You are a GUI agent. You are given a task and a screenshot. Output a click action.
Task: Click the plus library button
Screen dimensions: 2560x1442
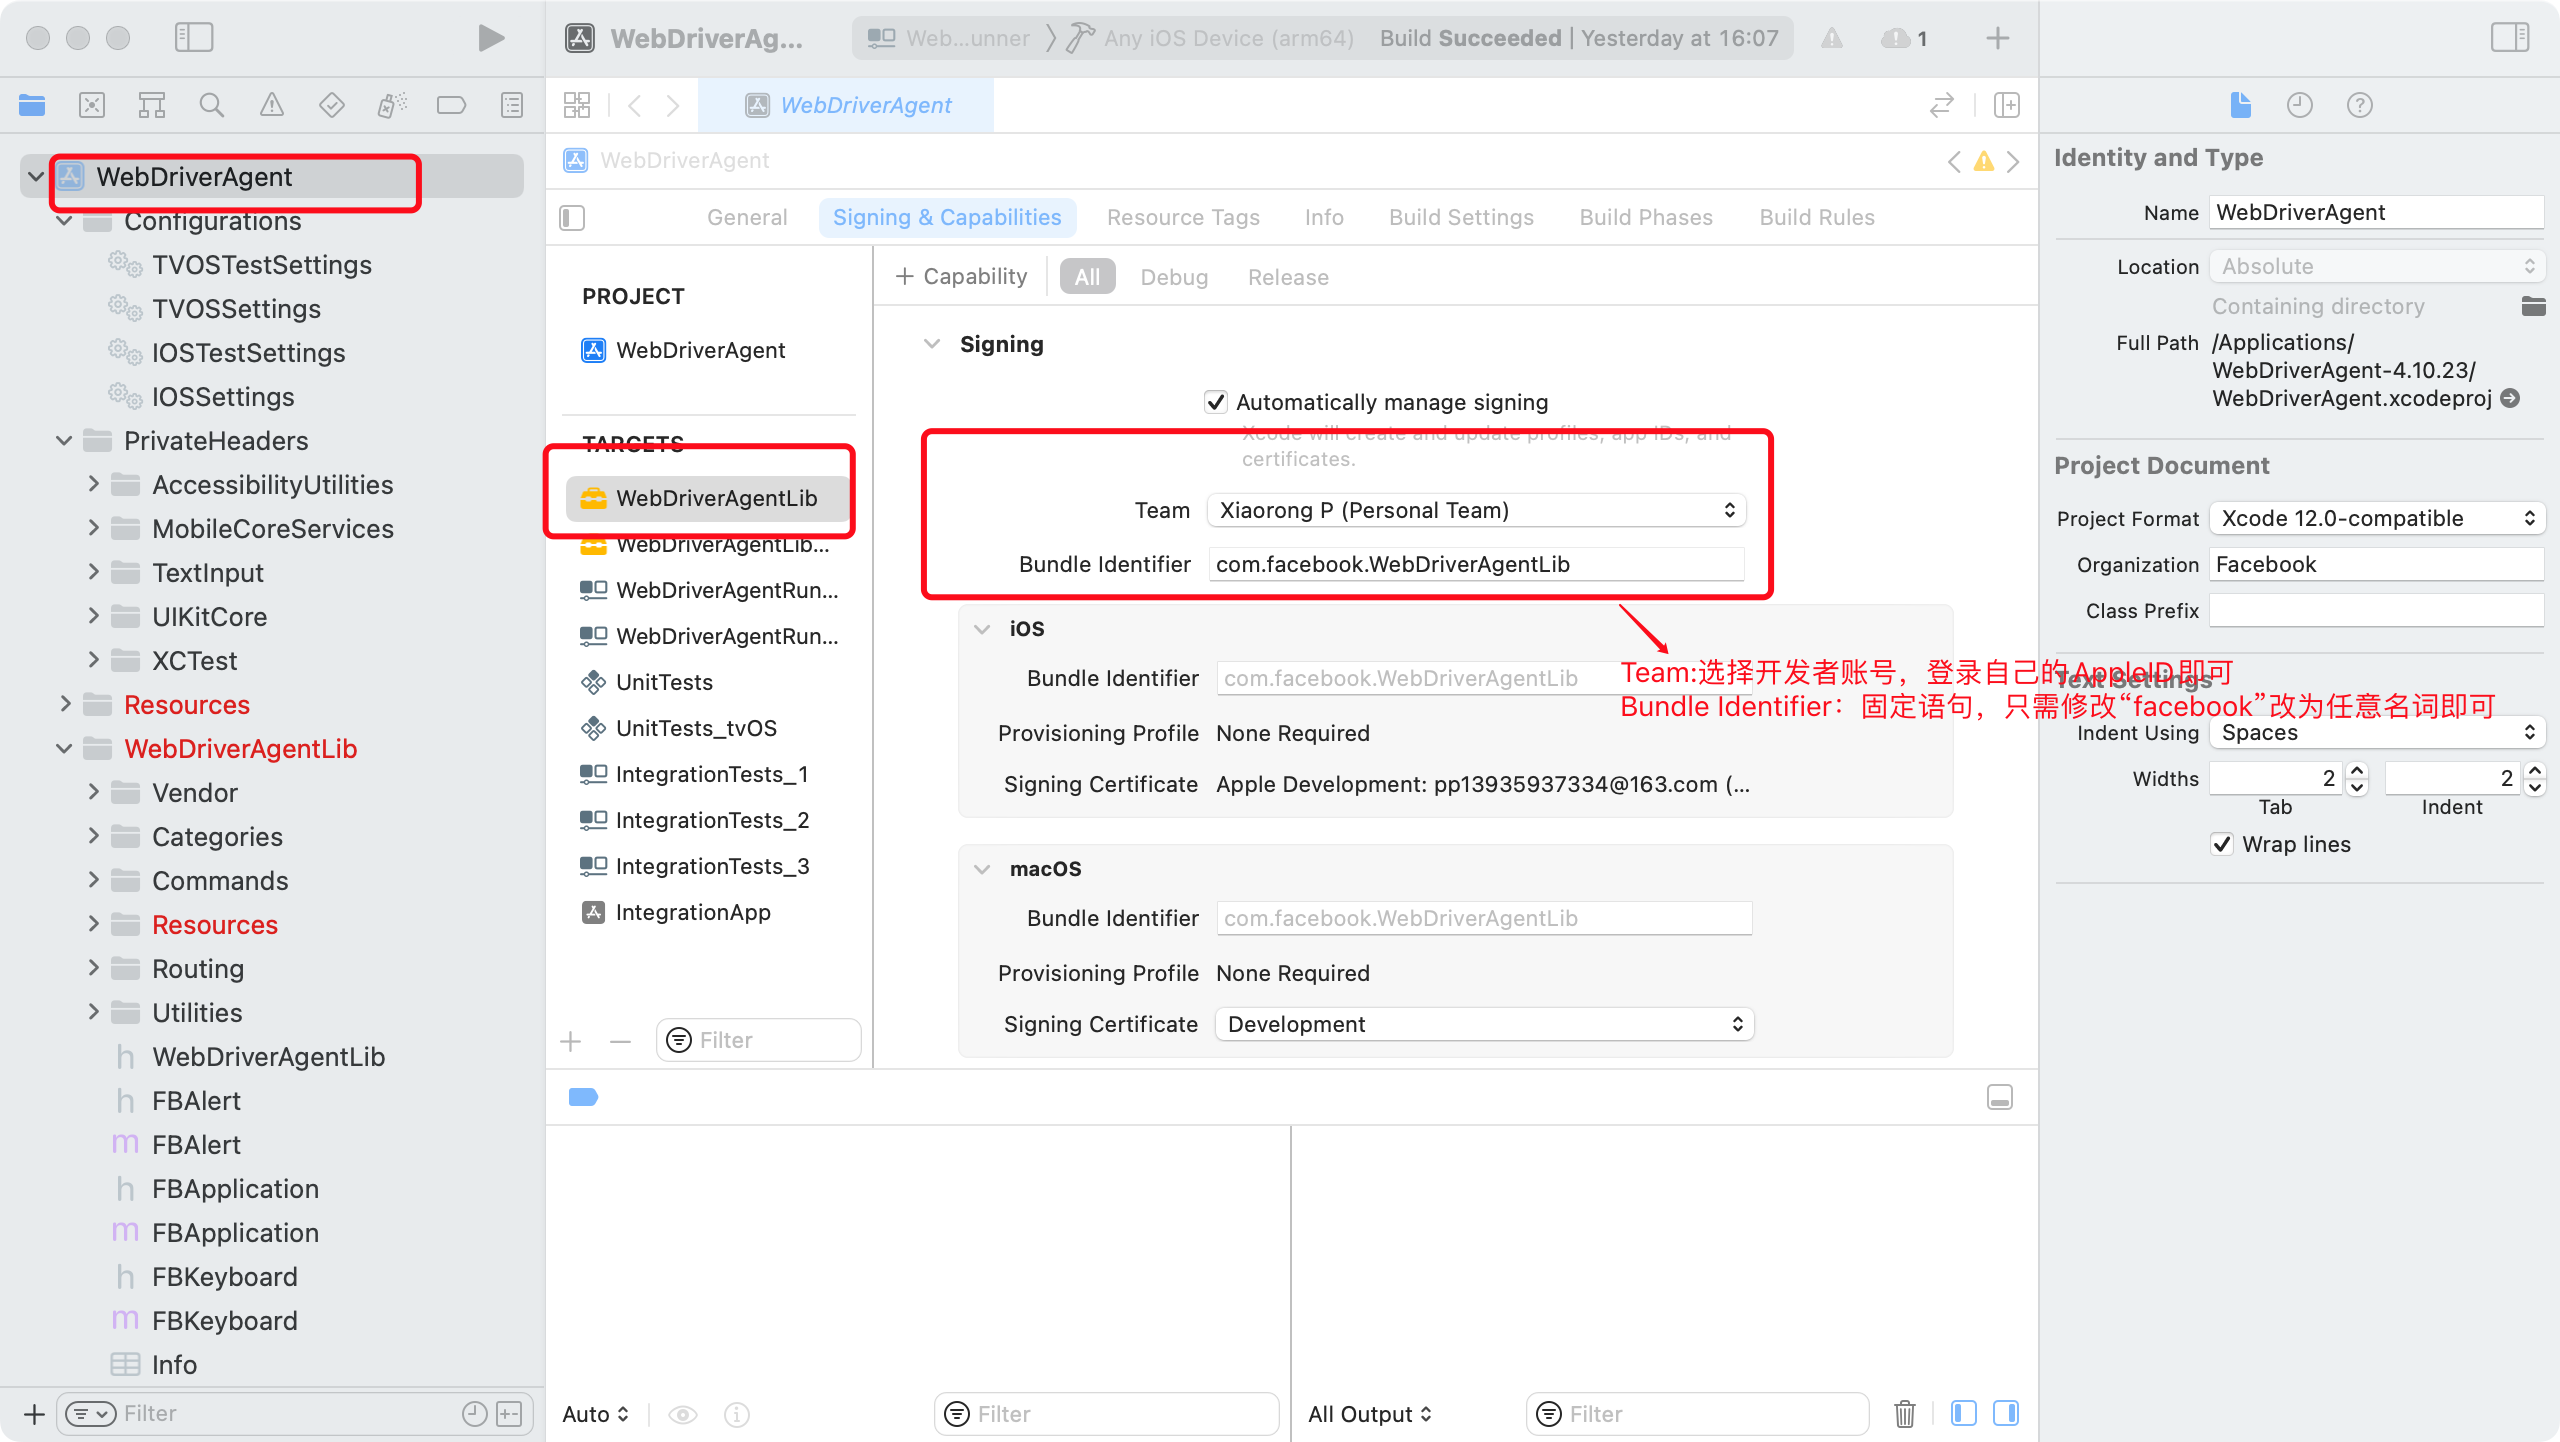1998,38
